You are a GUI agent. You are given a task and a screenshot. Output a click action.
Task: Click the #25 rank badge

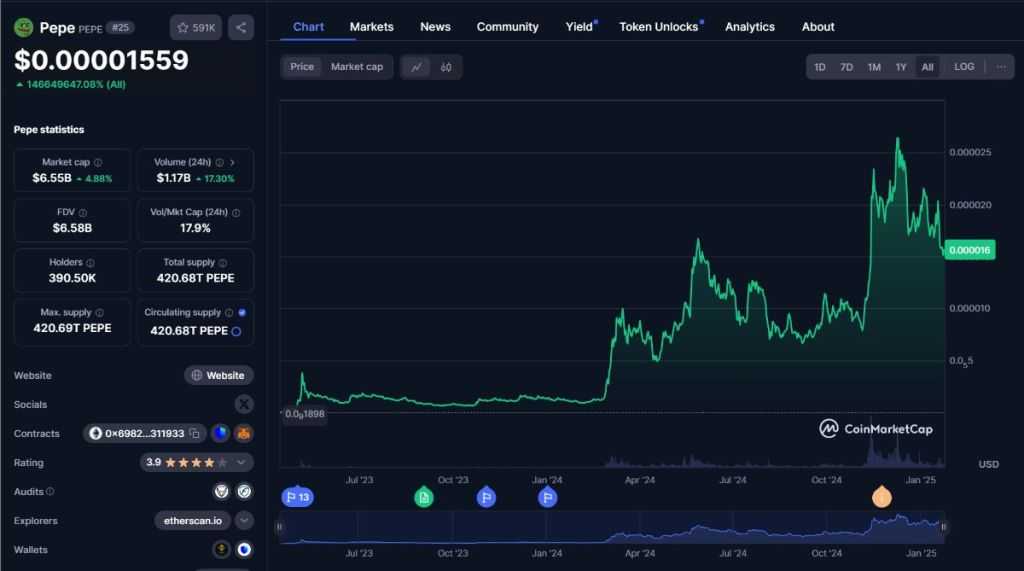point(120,27)
